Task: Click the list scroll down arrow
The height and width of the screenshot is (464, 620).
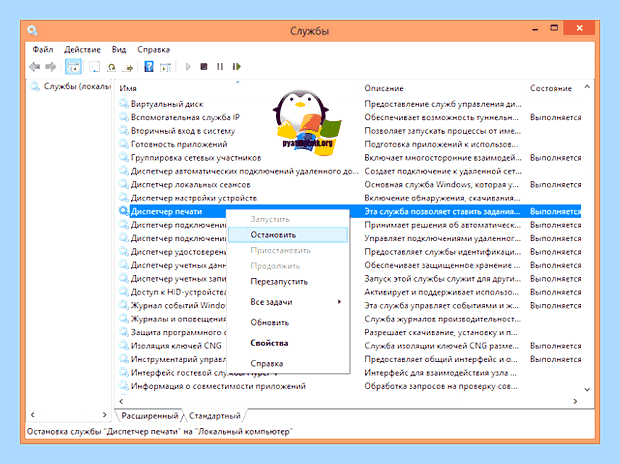Action: point(587,390)
